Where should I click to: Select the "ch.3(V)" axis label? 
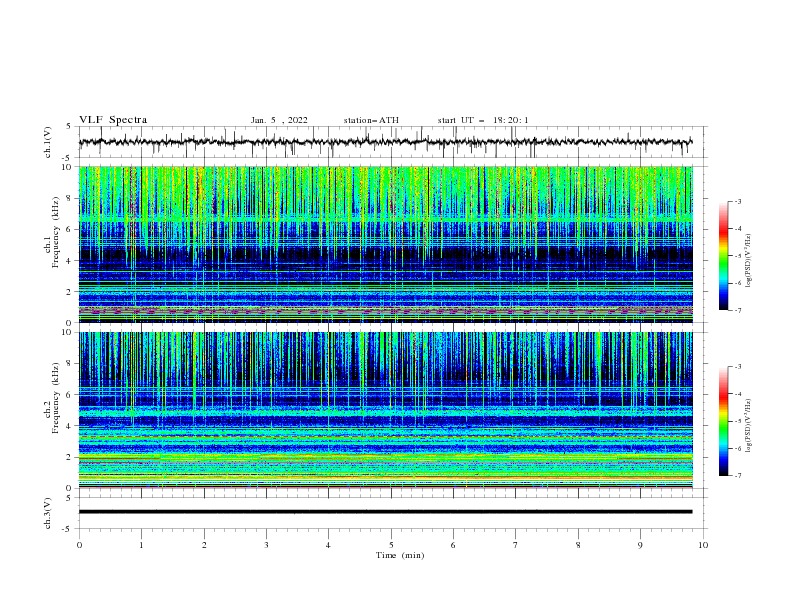(x=48, y=513)
